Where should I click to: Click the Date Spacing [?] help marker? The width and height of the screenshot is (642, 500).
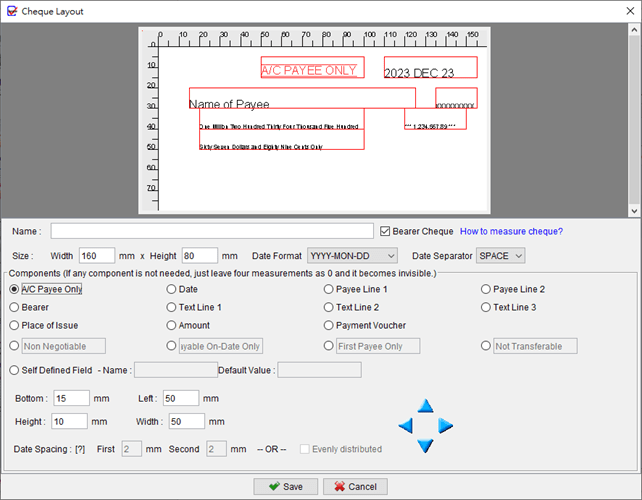click(x=80, y=449)
